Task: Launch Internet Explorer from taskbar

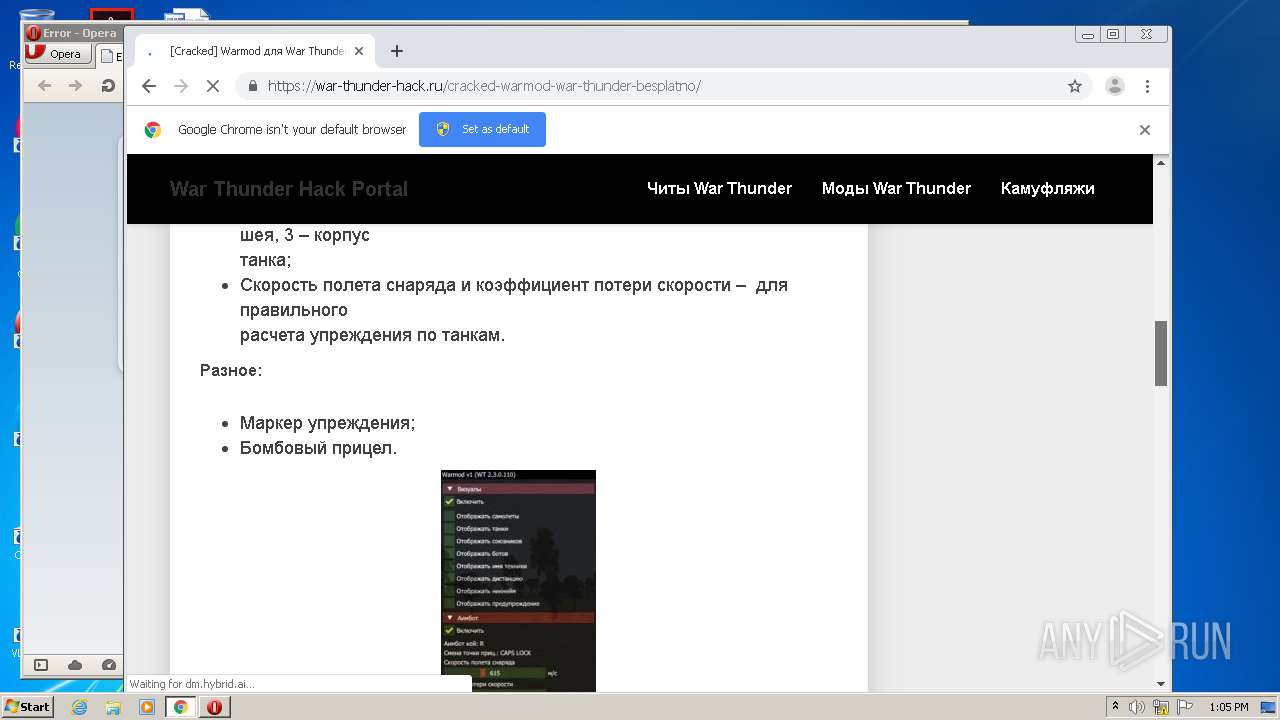Action: 79,707
